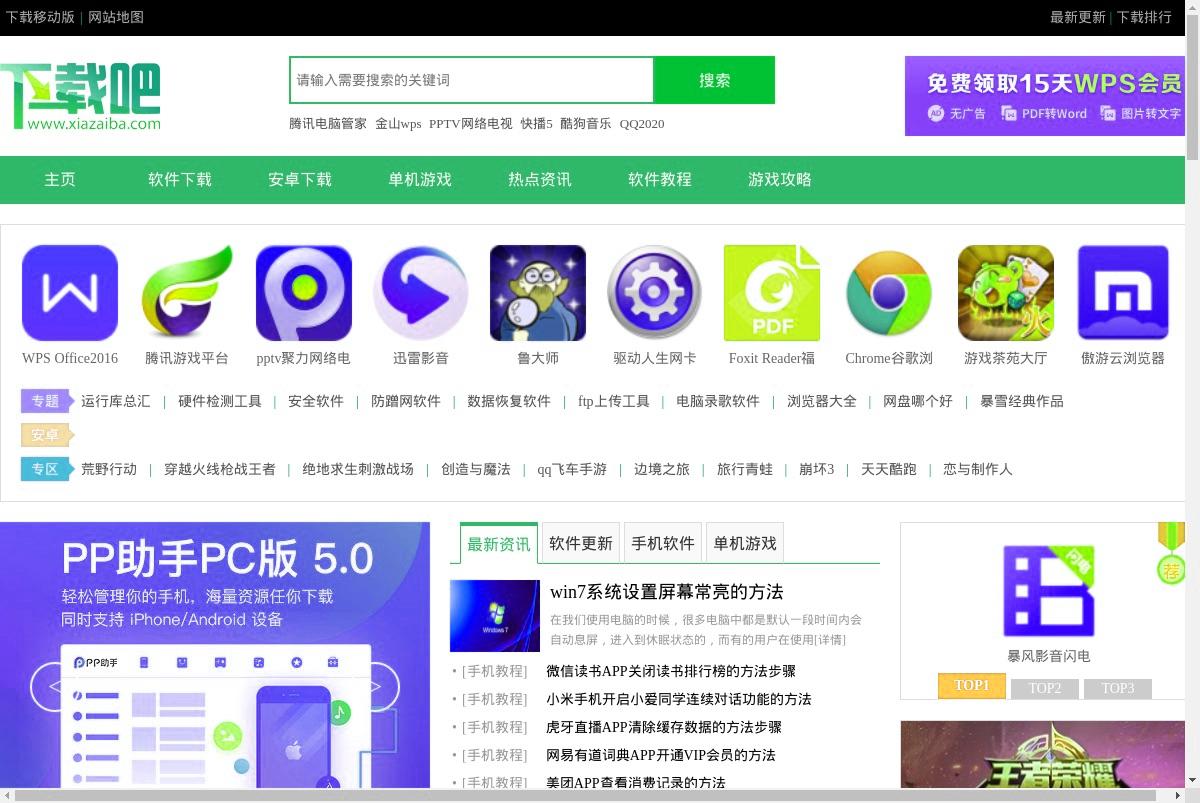Image resolution: width=1200 pixels, height=803 pixels.
Task: Click the 下载吧 site logo
Action: 80,96
